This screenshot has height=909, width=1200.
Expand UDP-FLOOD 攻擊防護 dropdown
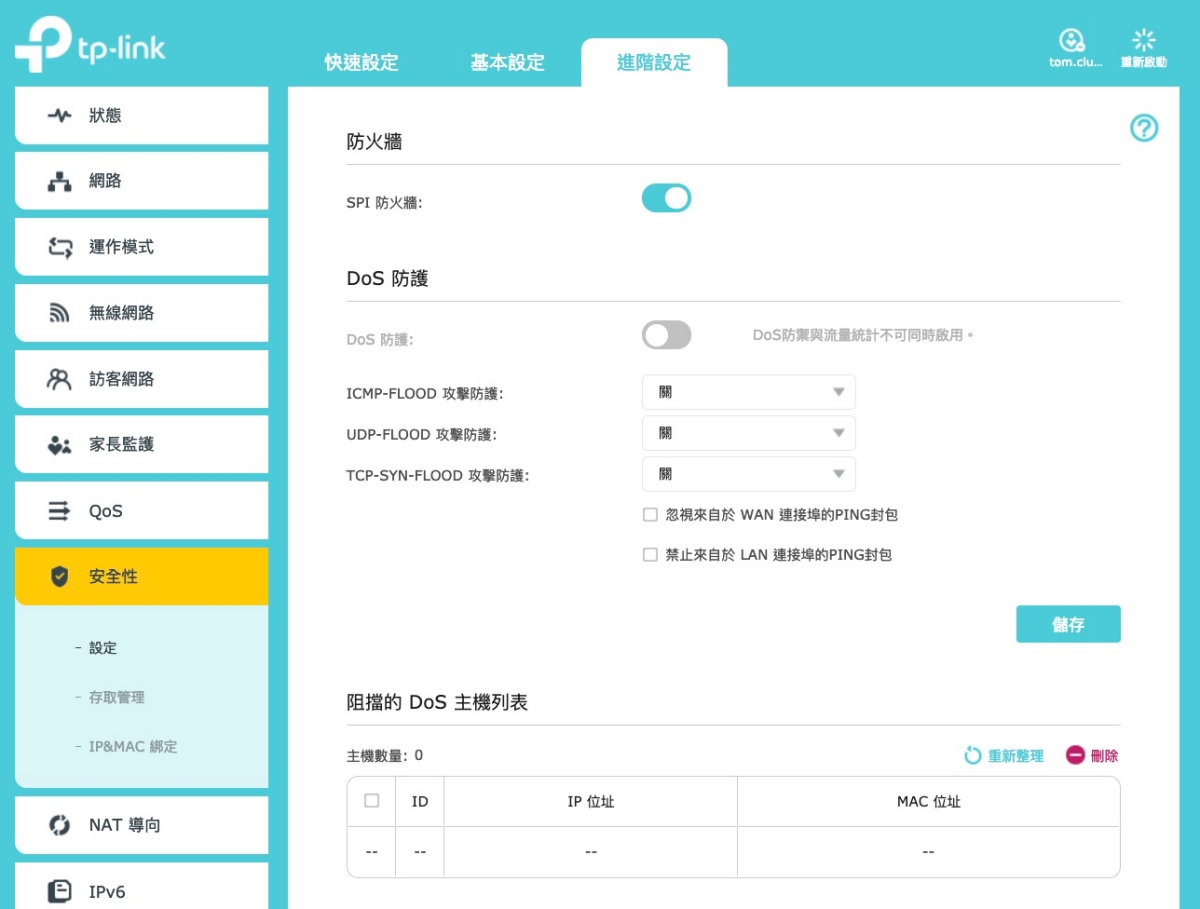point(748,433)
